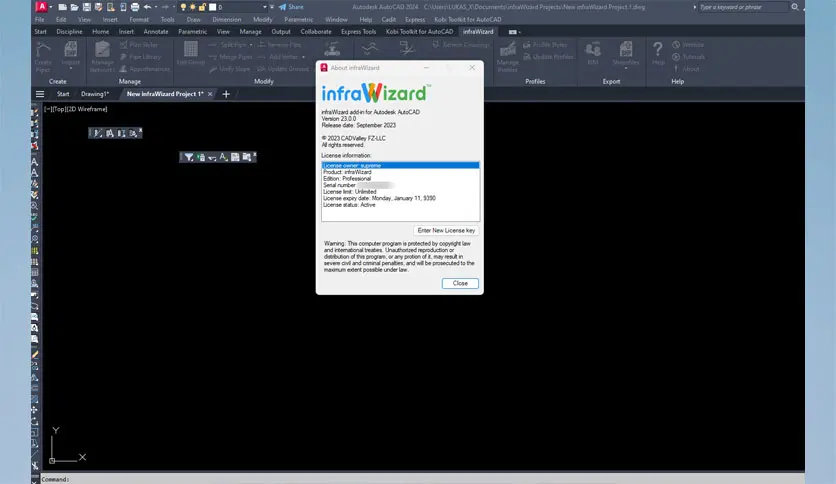Click the Type a keyword or phrase search field
The image size is (836, 484).
point(742,7)
